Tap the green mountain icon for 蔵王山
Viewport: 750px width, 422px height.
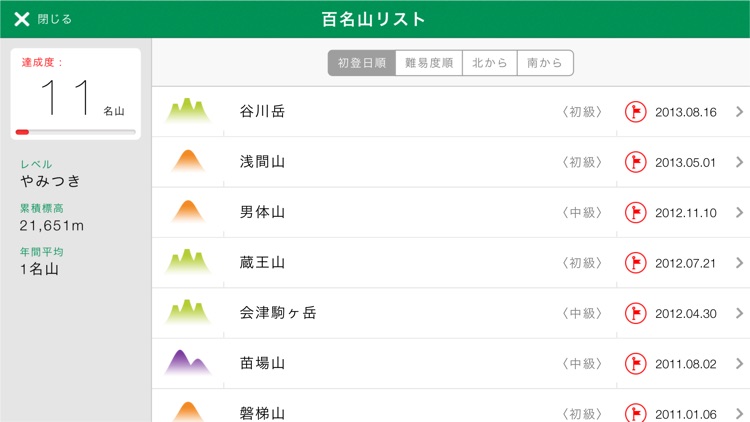[188, 262]
